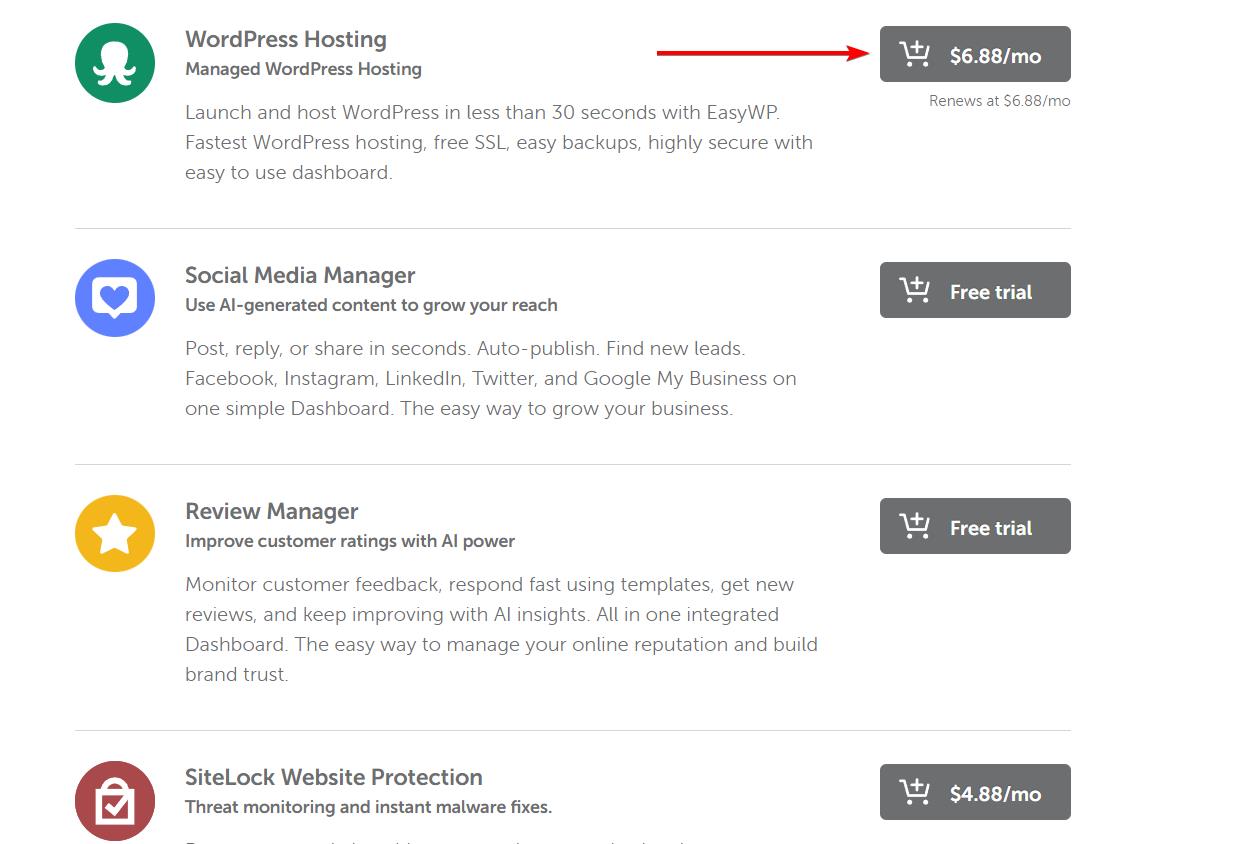This screenshot has width=1246, height=844.
Task: Click the cart icon on Review Manager button
Action: pyautogui.click(x=913, y=526)
